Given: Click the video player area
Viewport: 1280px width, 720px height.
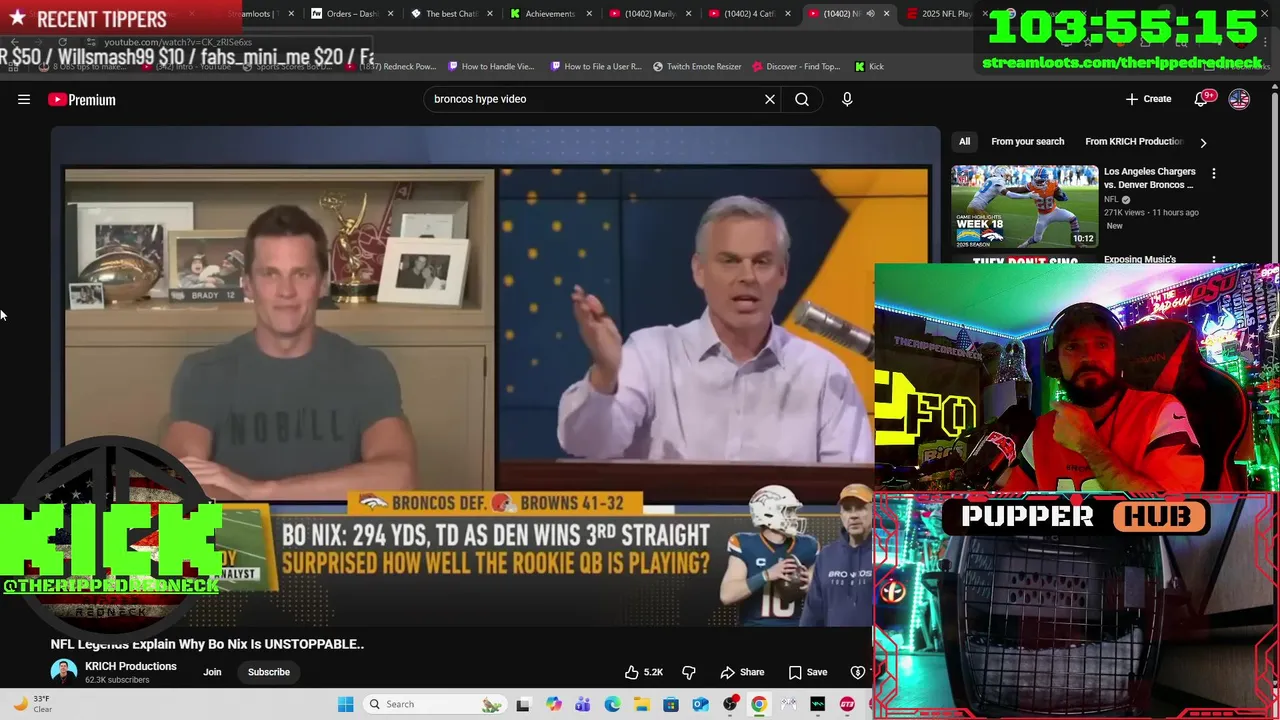Looking at the screenshot, I should click(496, 378).
